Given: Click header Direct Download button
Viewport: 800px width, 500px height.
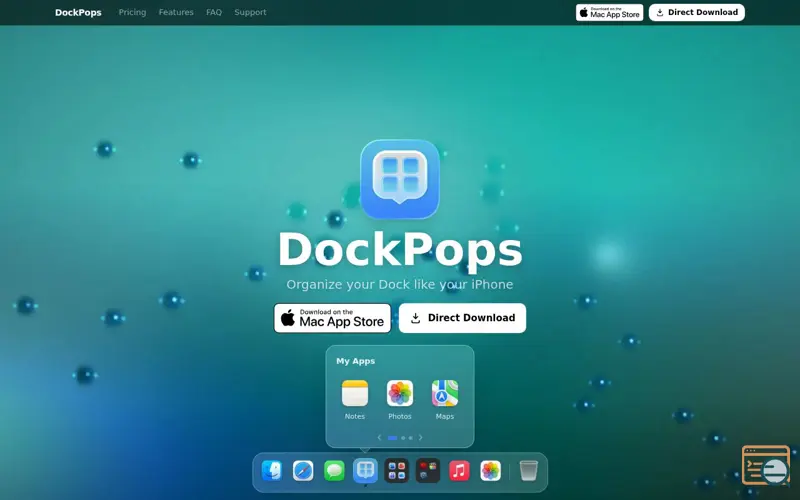Looking at the screenshot, I should (696, 13).
